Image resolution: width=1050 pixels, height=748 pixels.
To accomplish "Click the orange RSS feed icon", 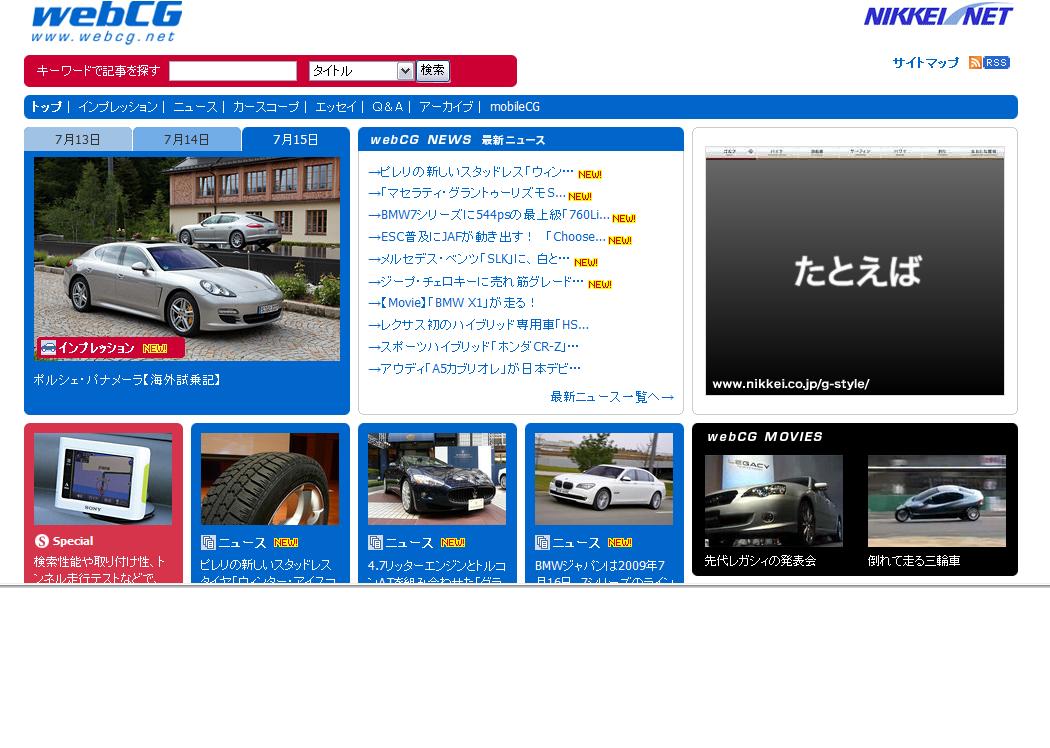I will click(975, 63).
